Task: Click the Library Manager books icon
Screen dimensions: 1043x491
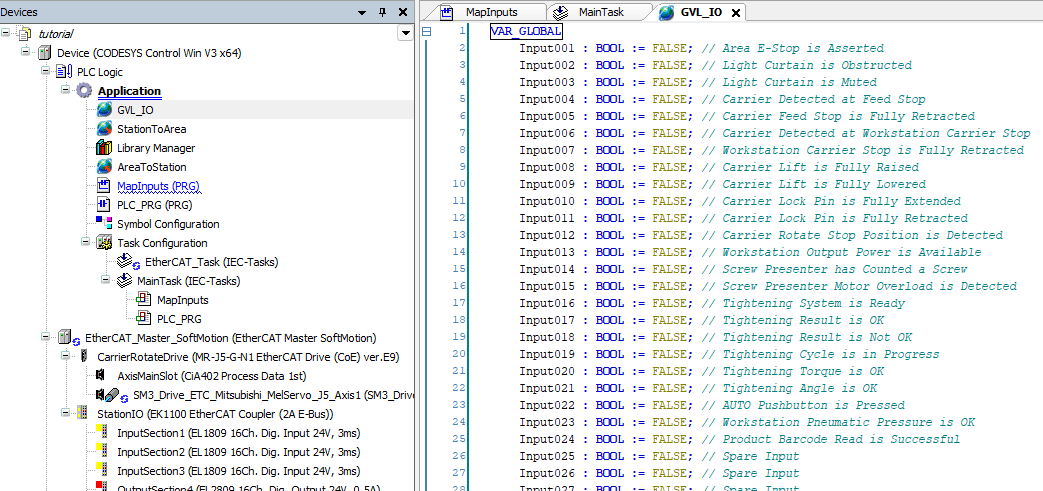Action: click(x=104, y=148)
